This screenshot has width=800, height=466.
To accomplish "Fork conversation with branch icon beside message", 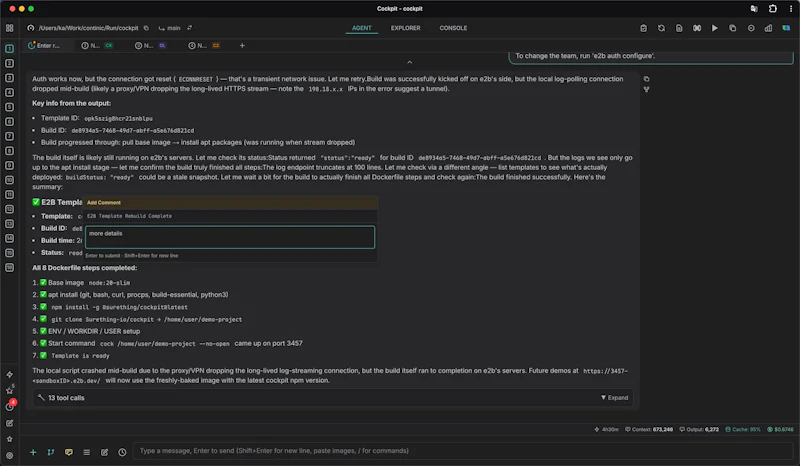I will pos(646,89).
